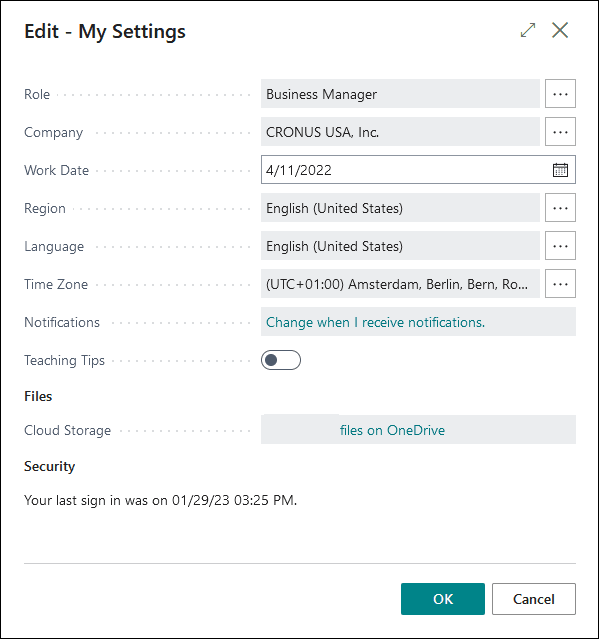Open the Region lookup ellipsis button

click(x=560, y=208)
